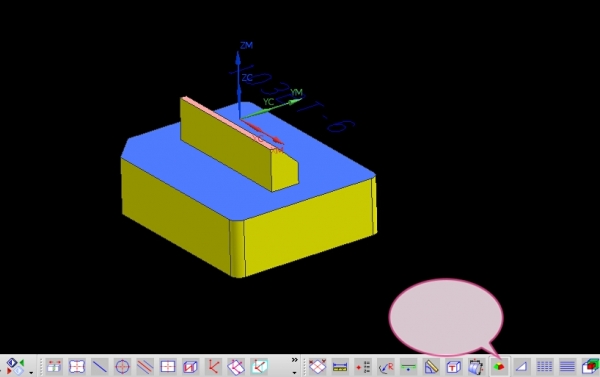The width and height of the screenshot is (600, 377).
Task: Open the toolbar options arrow below the chevron
Action: [x=294, y=372]
